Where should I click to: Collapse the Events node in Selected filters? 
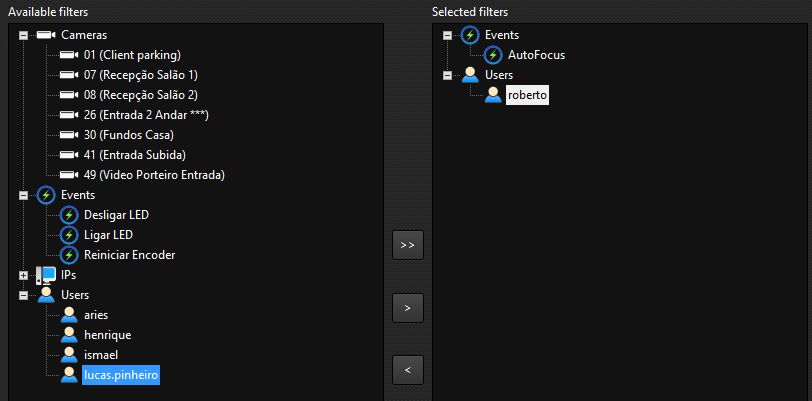tap(447, 35)
